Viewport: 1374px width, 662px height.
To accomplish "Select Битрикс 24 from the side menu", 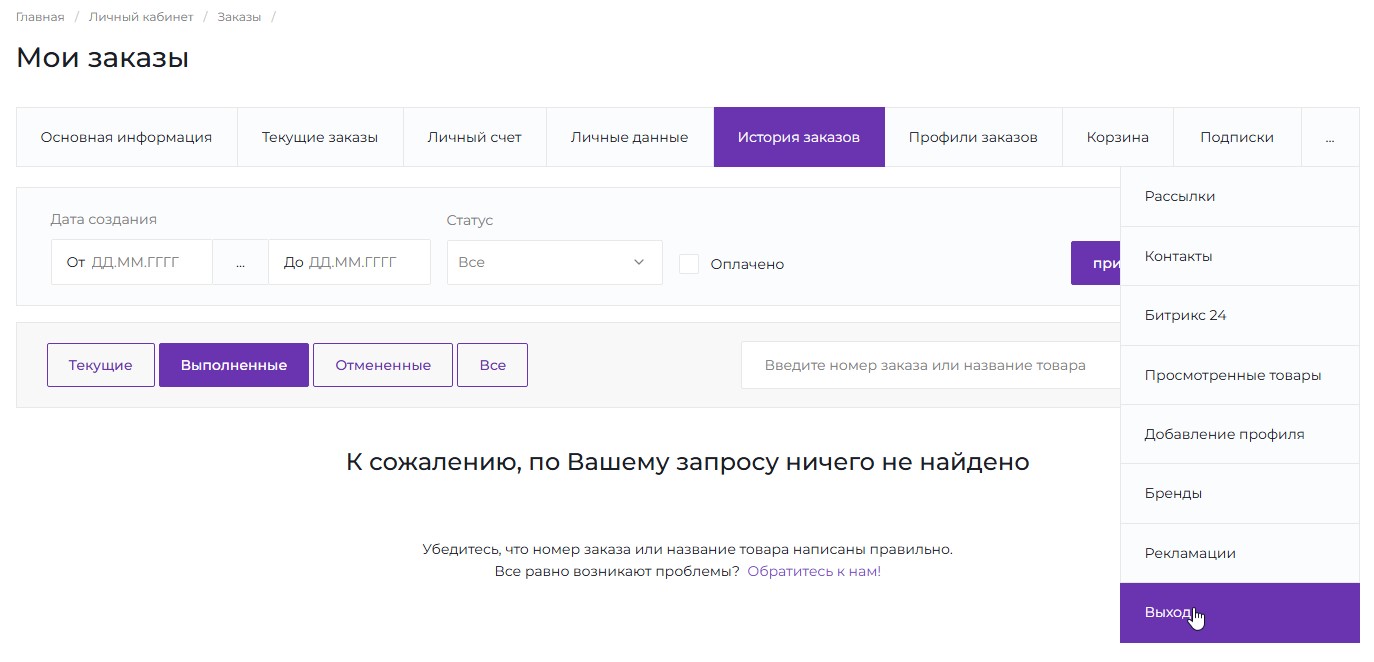I will [x=1185, y=315].
